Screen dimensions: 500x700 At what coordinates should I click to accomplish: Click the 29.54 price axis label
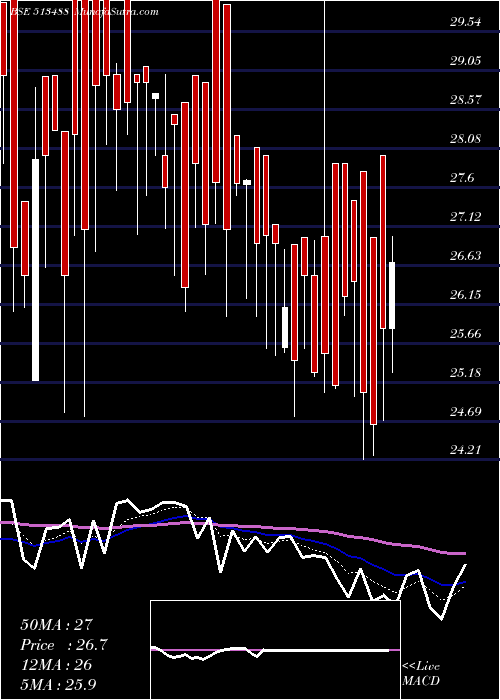click(x=466, y=21)
